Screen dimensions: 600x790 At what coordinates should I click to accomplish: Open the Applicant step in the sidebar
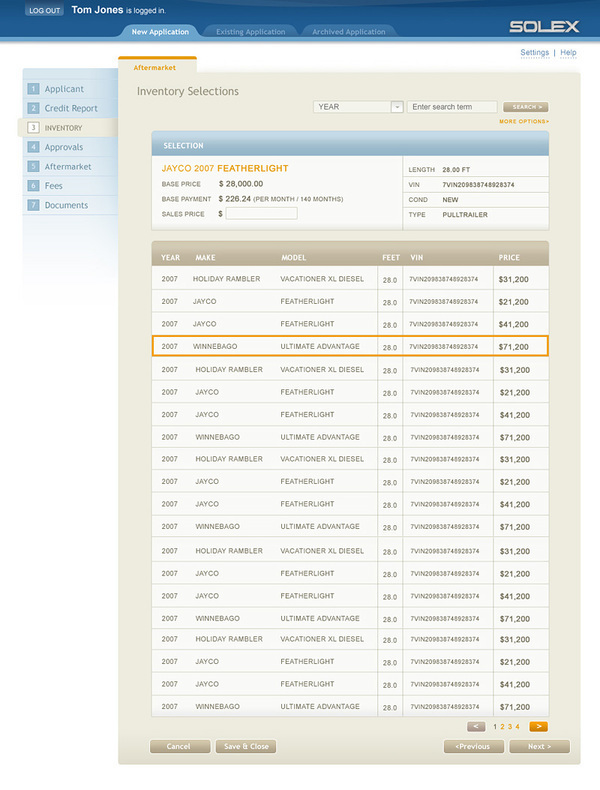tap(64, 89)
